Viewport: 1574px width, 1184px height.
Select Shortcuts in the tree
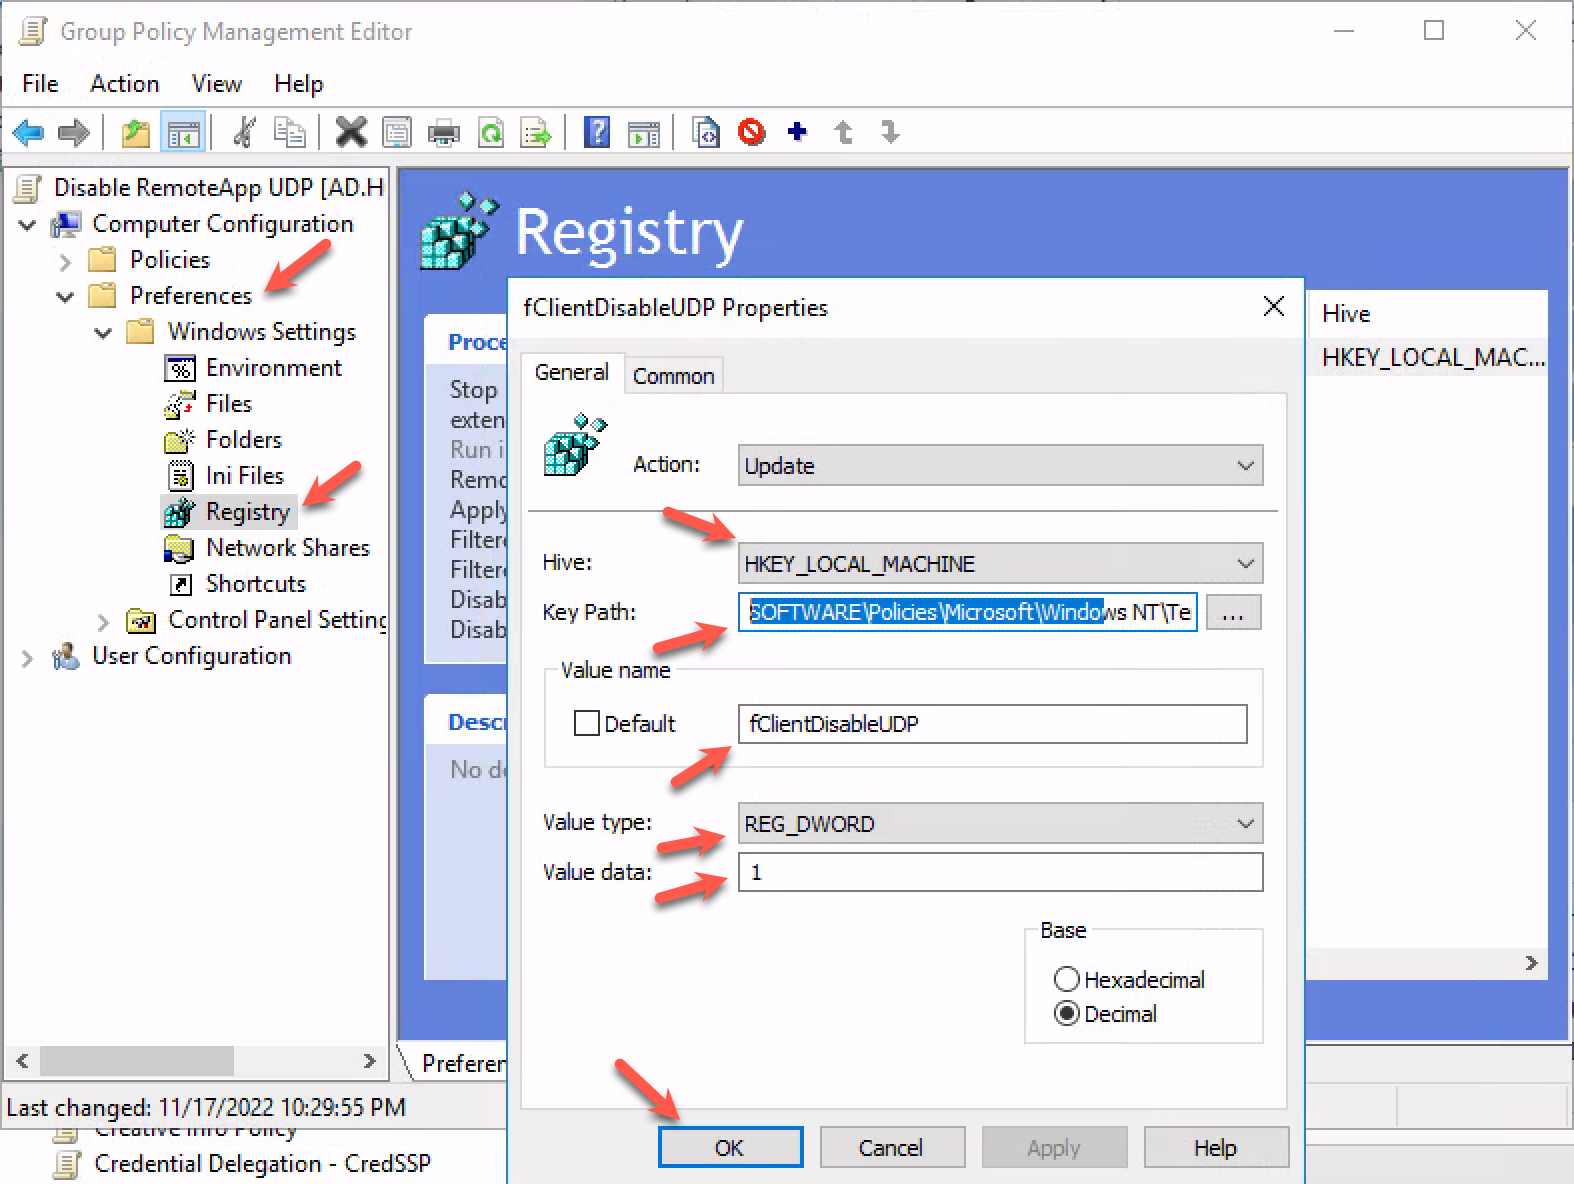255,584
